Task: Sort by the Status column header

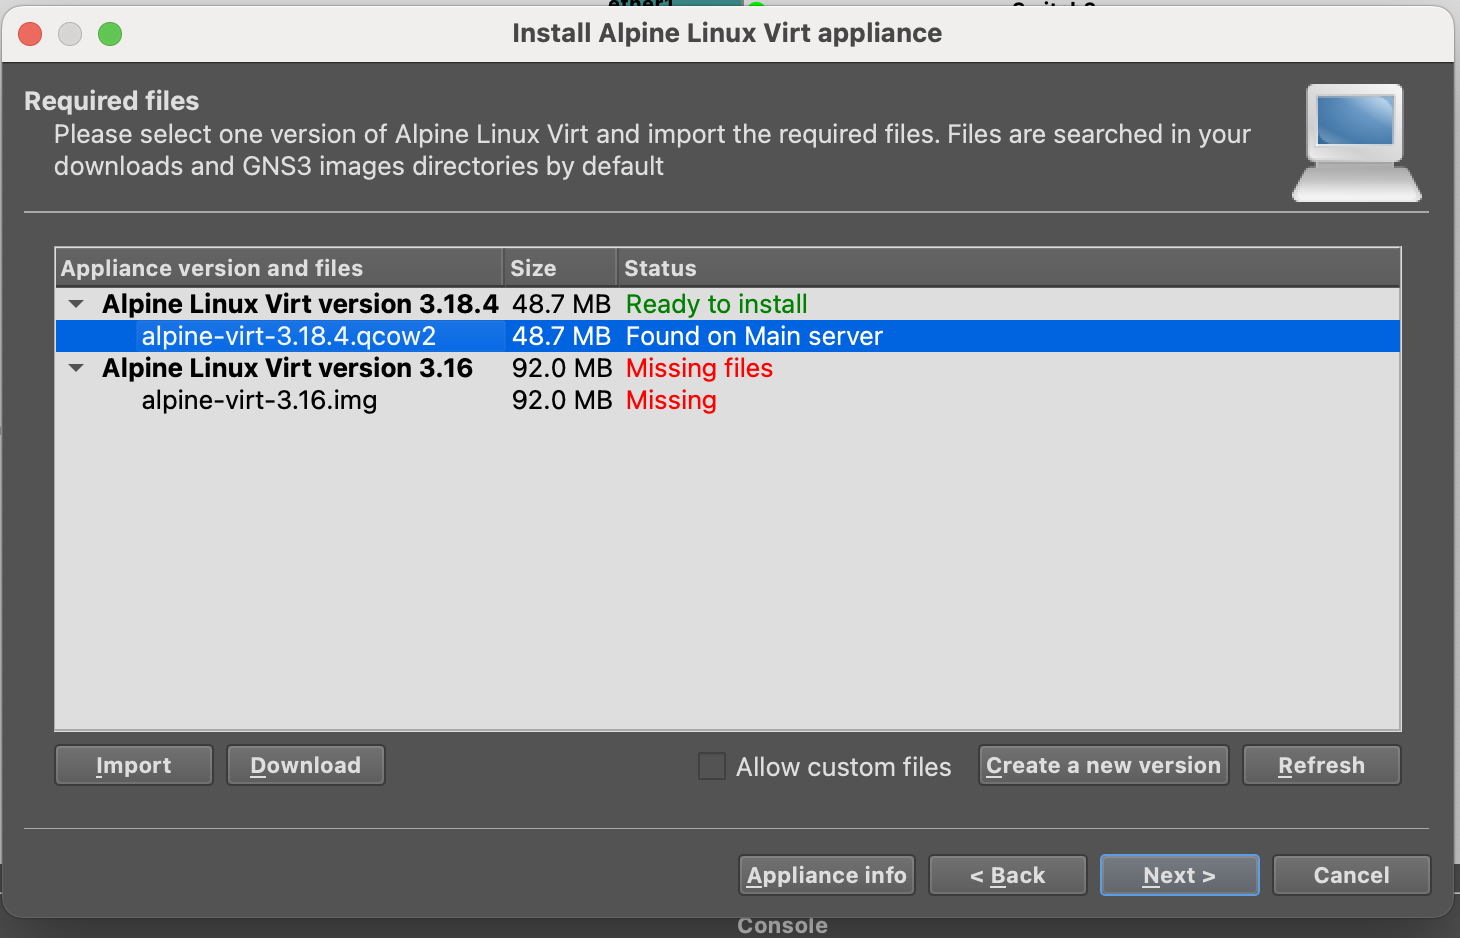Action: [x=660, y=268]
